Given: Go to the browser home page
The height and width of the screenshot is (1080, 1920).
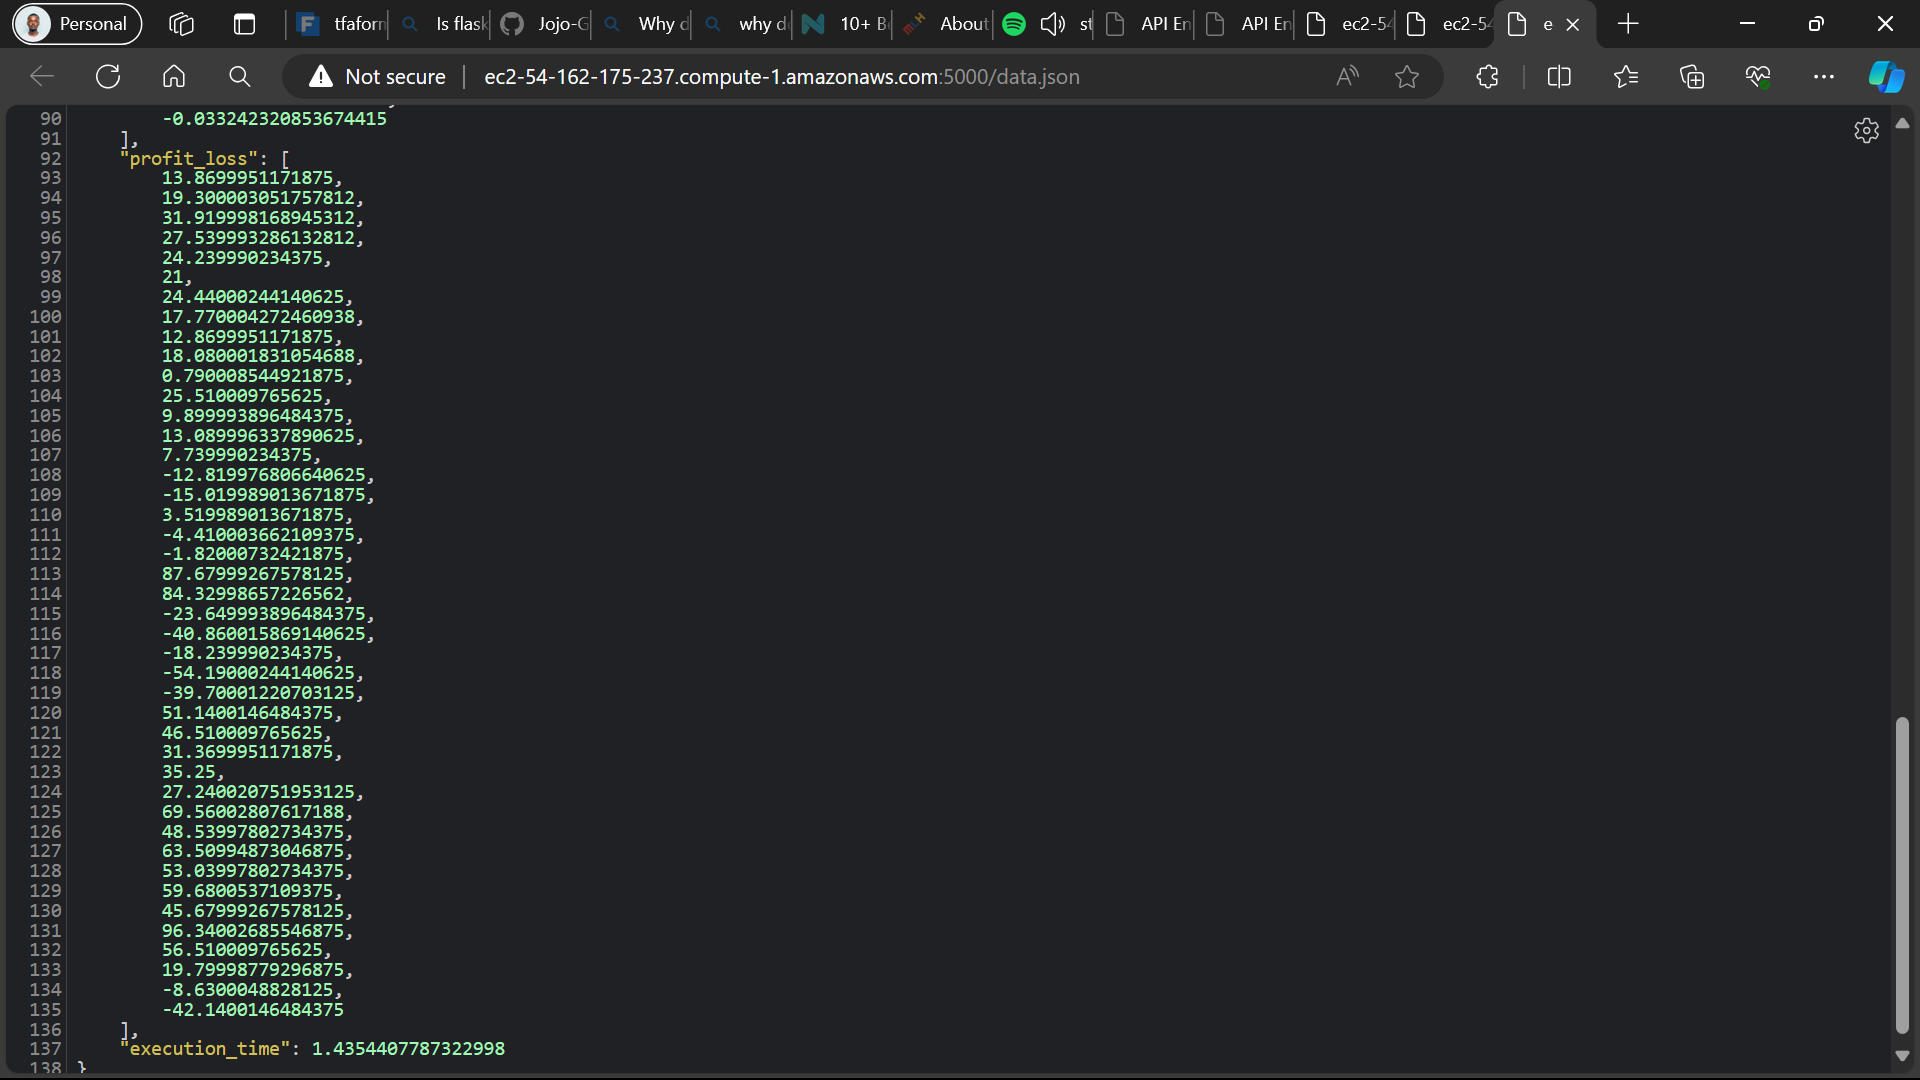Looking at the screenshot, I should pyautogui.click(x=174, y=77).
